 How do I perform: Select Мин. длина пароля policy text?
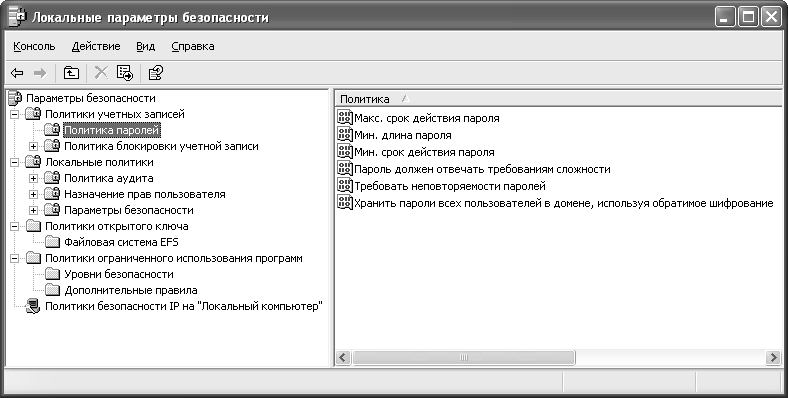(403, 135)
